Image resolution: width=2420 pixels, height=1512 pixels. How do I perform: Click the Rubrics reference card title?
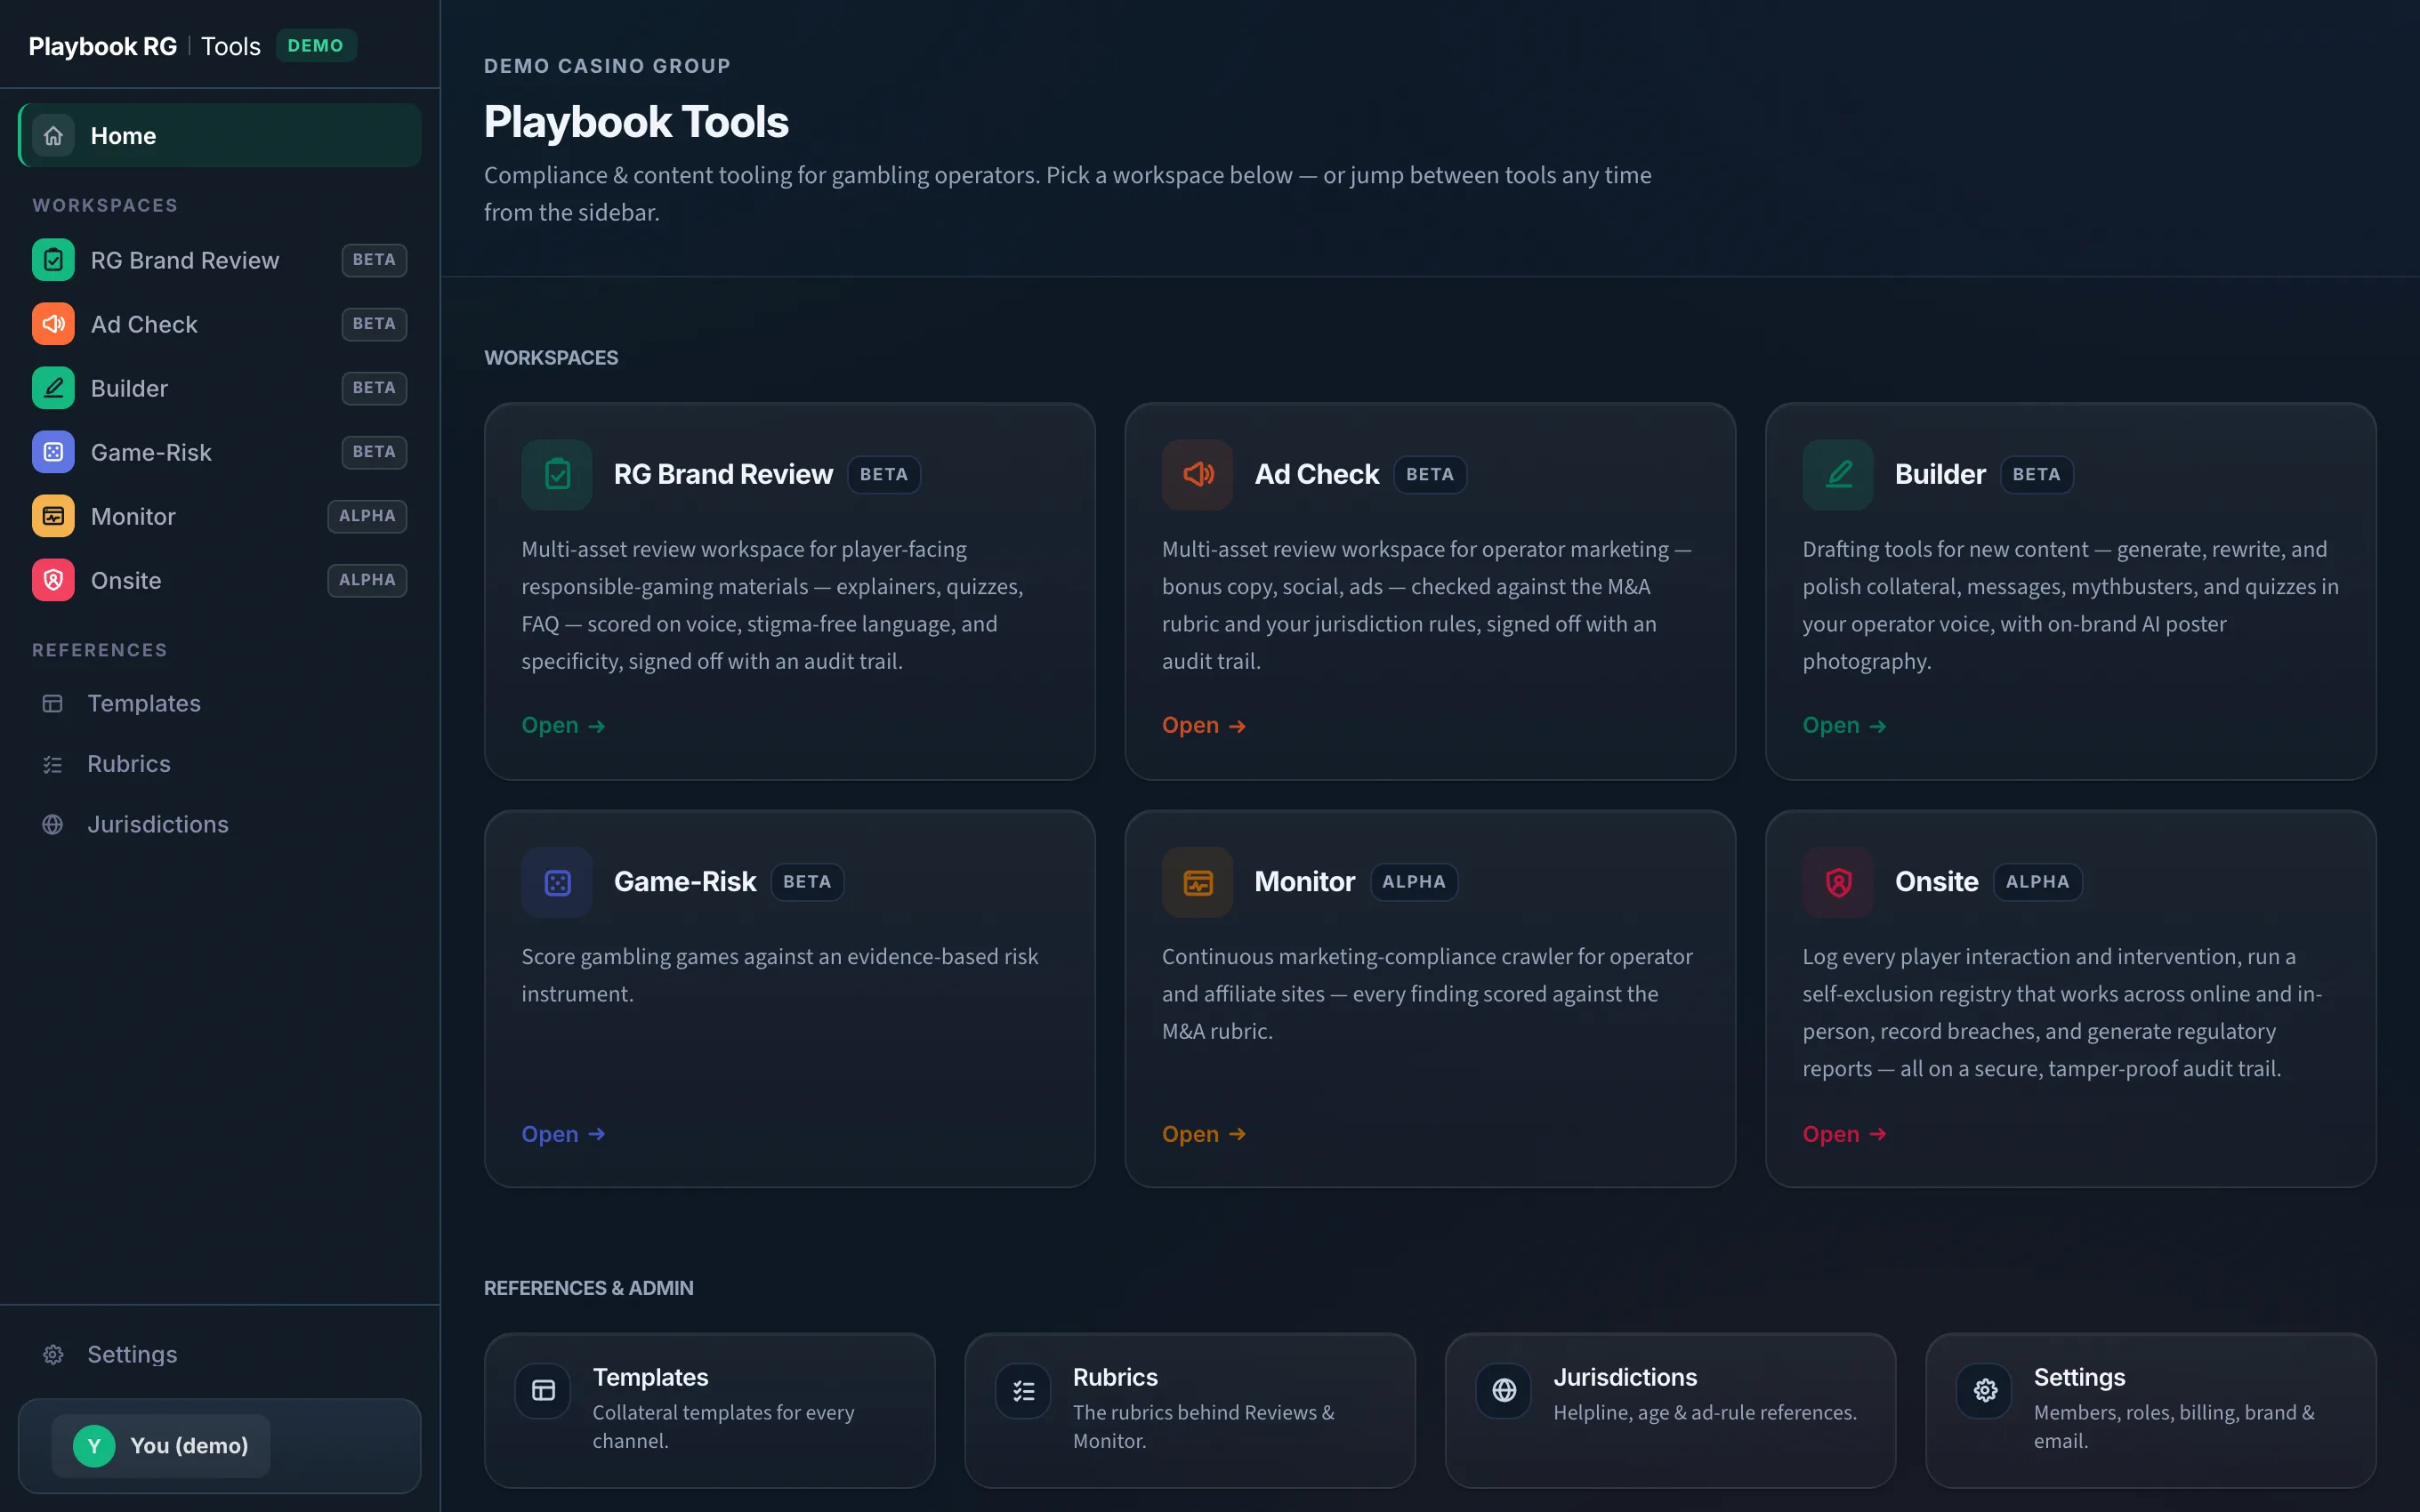1115,1378
